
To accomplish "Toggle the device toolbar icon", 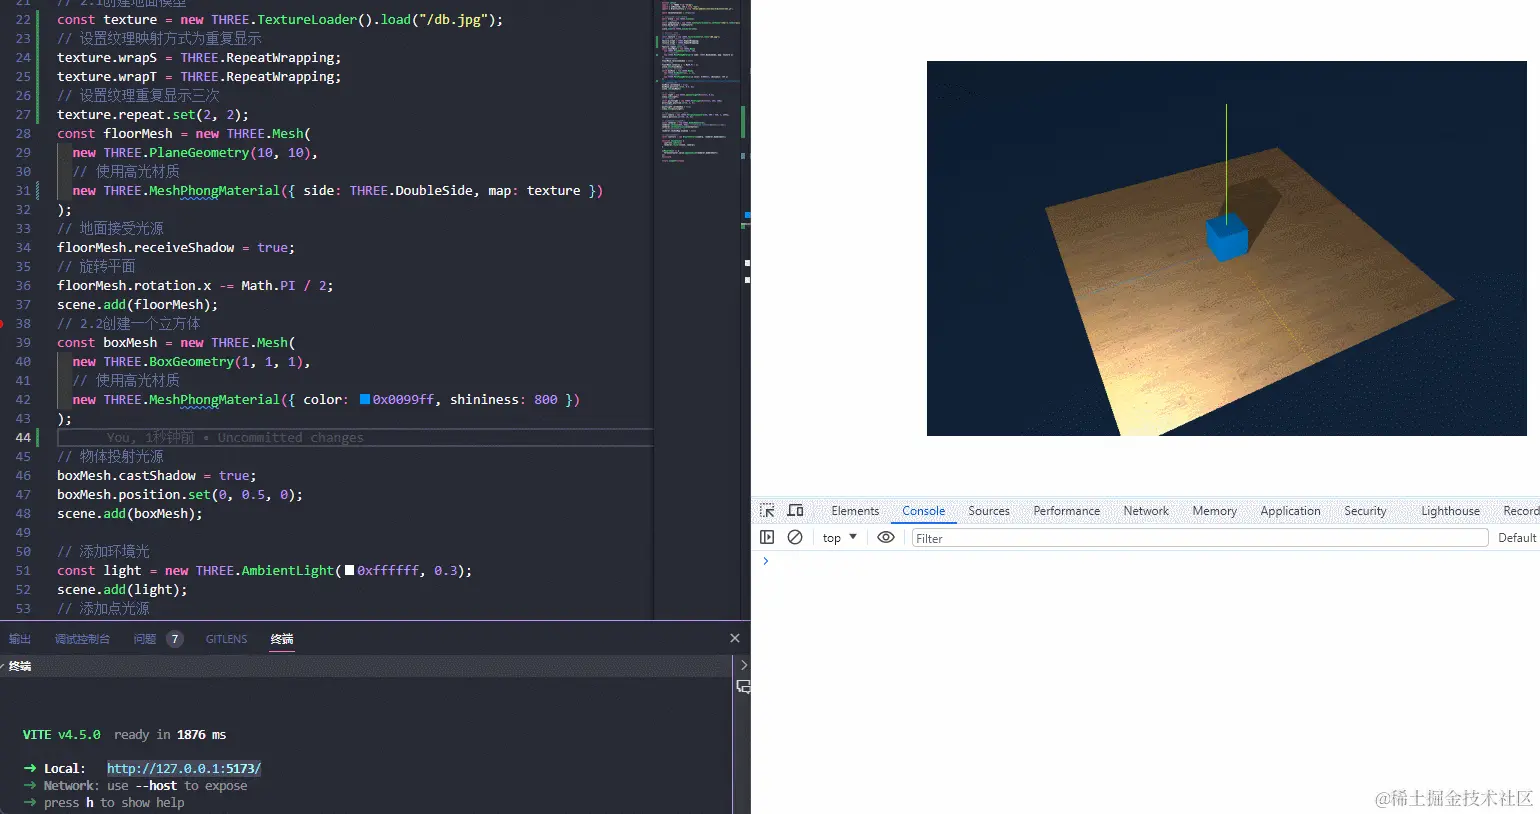I will pyautogui.click(x=795, y=510).
